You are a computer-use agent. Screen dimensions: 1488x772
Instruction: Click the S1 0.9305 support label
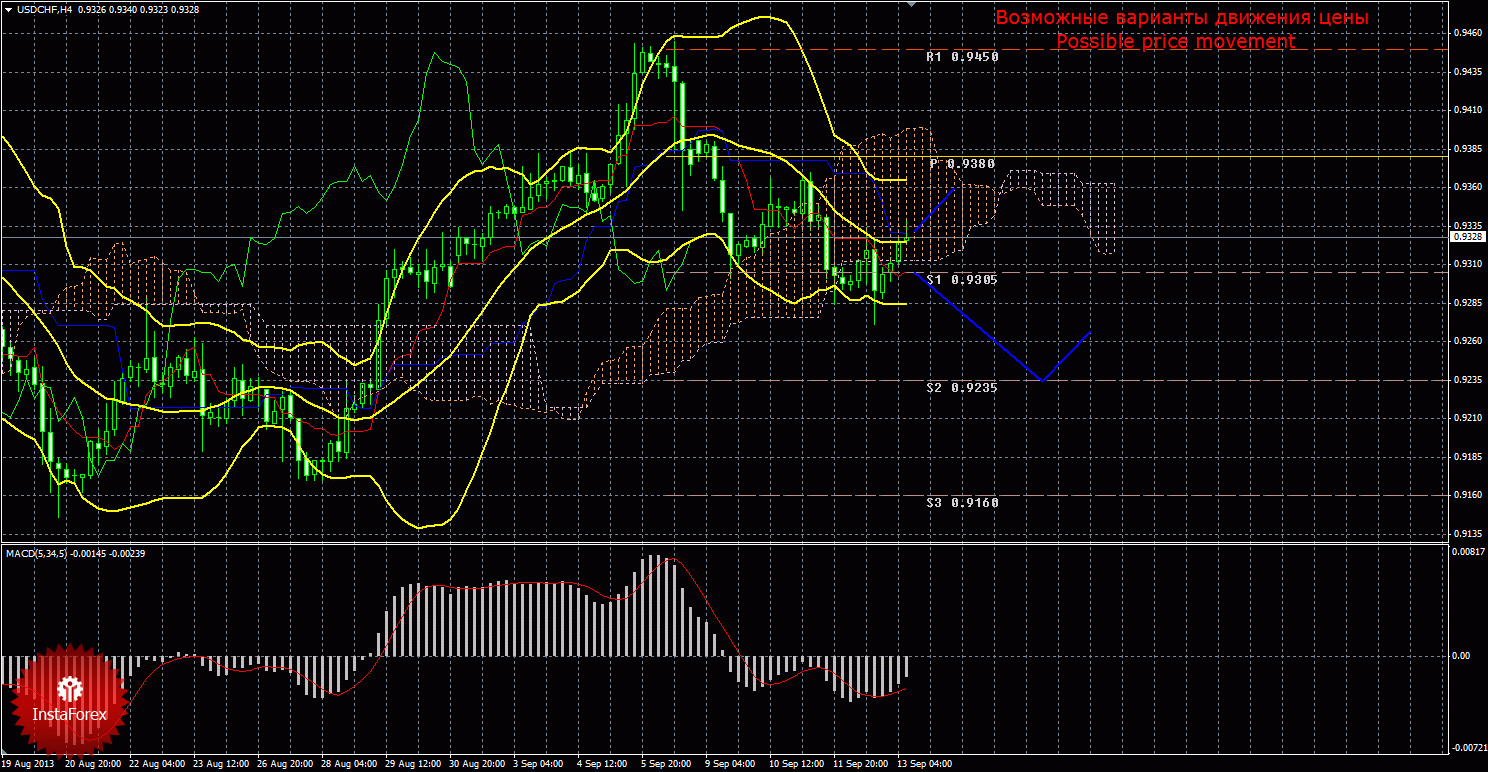coord(962,280)
